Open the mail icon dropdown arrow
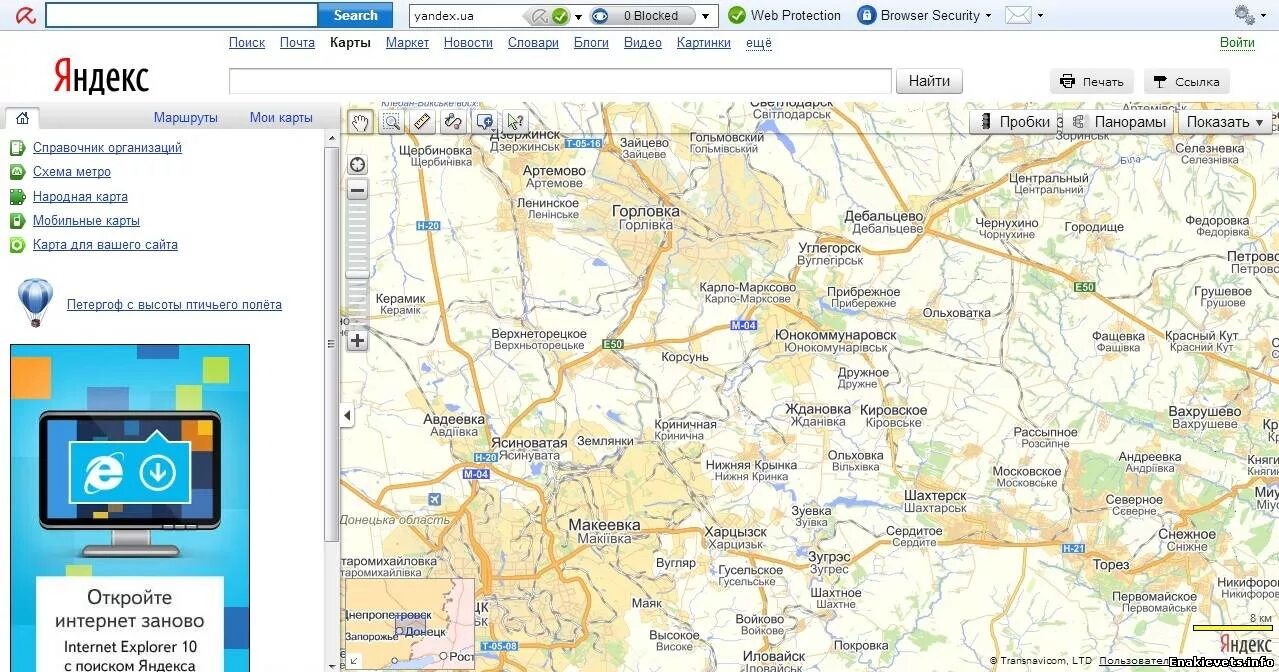The width and height of the screenshot is (1279, 672). (x=1040, y=16)
